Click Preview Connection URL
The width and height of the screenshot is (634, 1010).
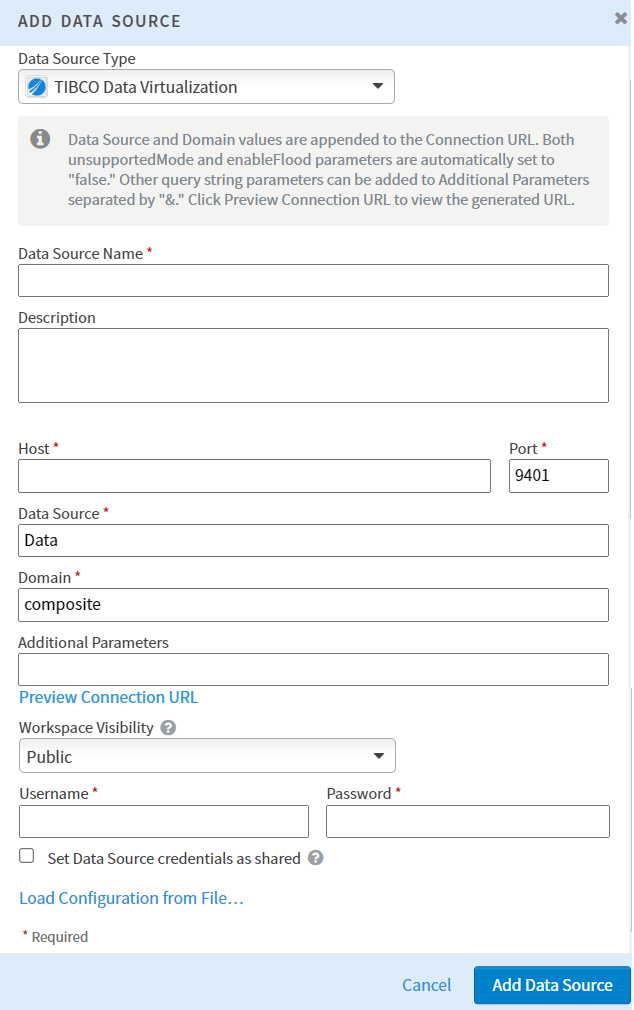[x=108, y=697]
